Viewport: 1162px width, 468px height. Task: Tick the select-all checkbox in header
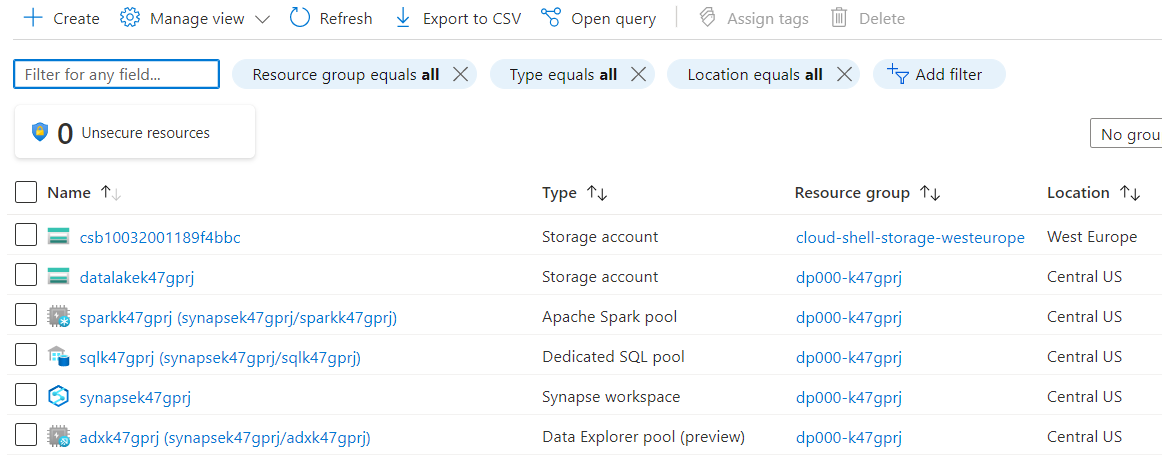coord(27,192)
